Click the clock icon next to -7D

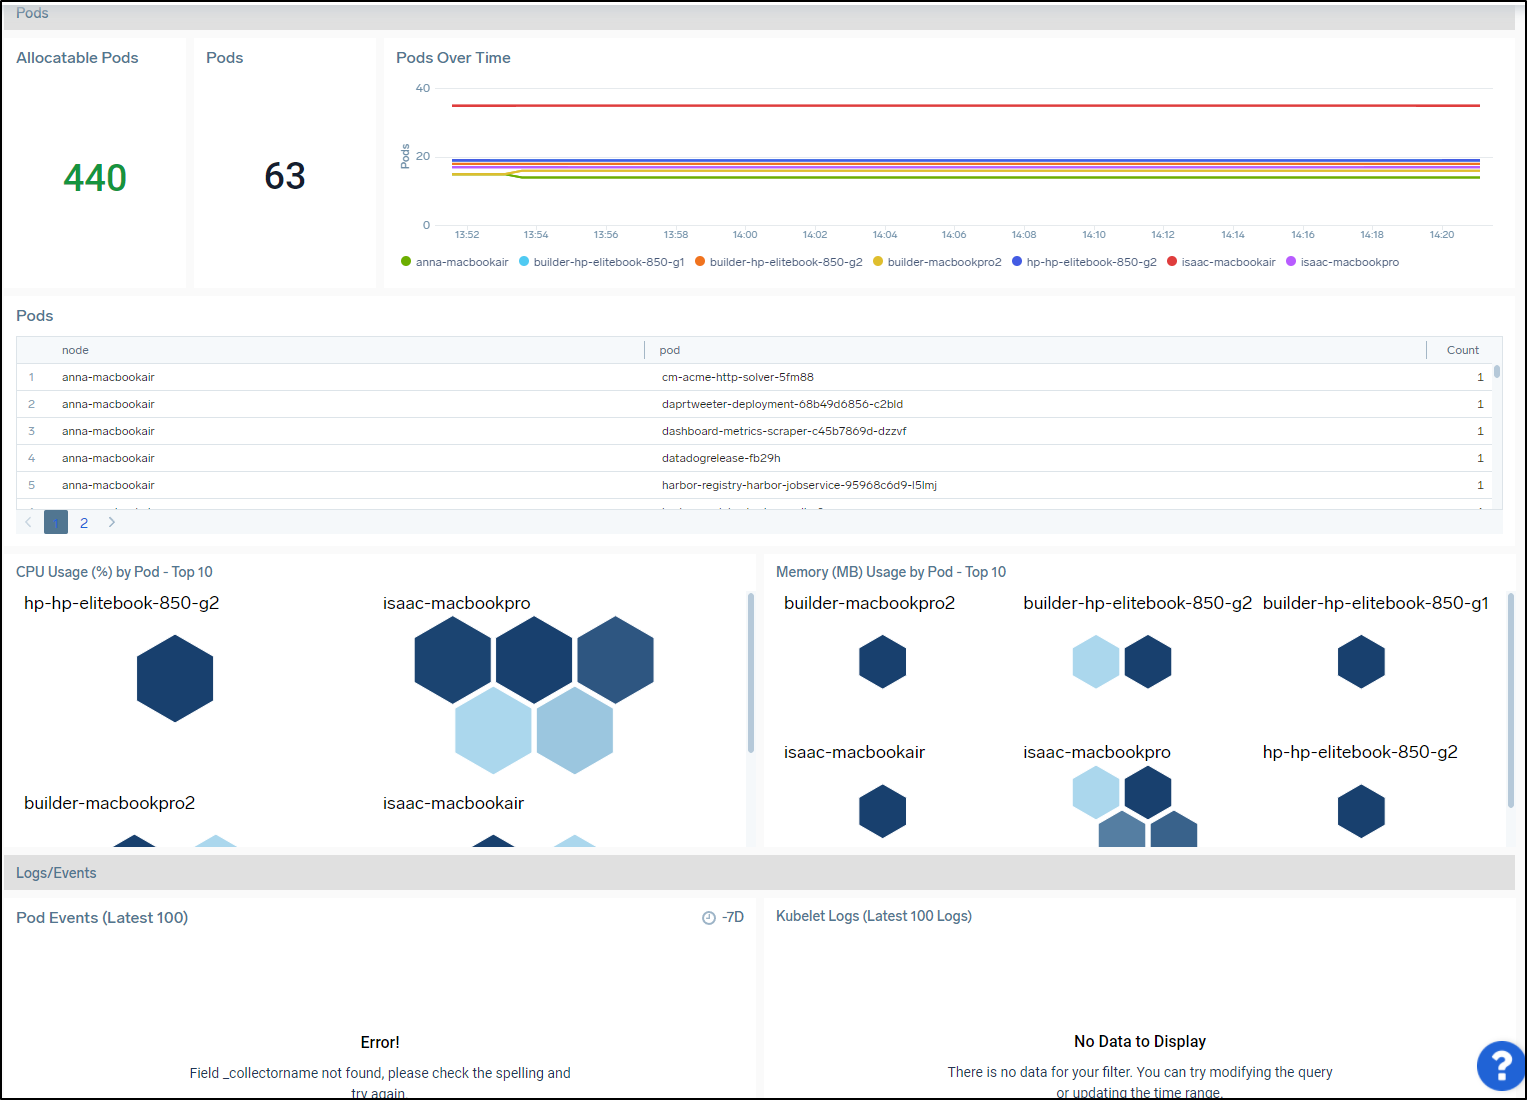click(709, 918)
